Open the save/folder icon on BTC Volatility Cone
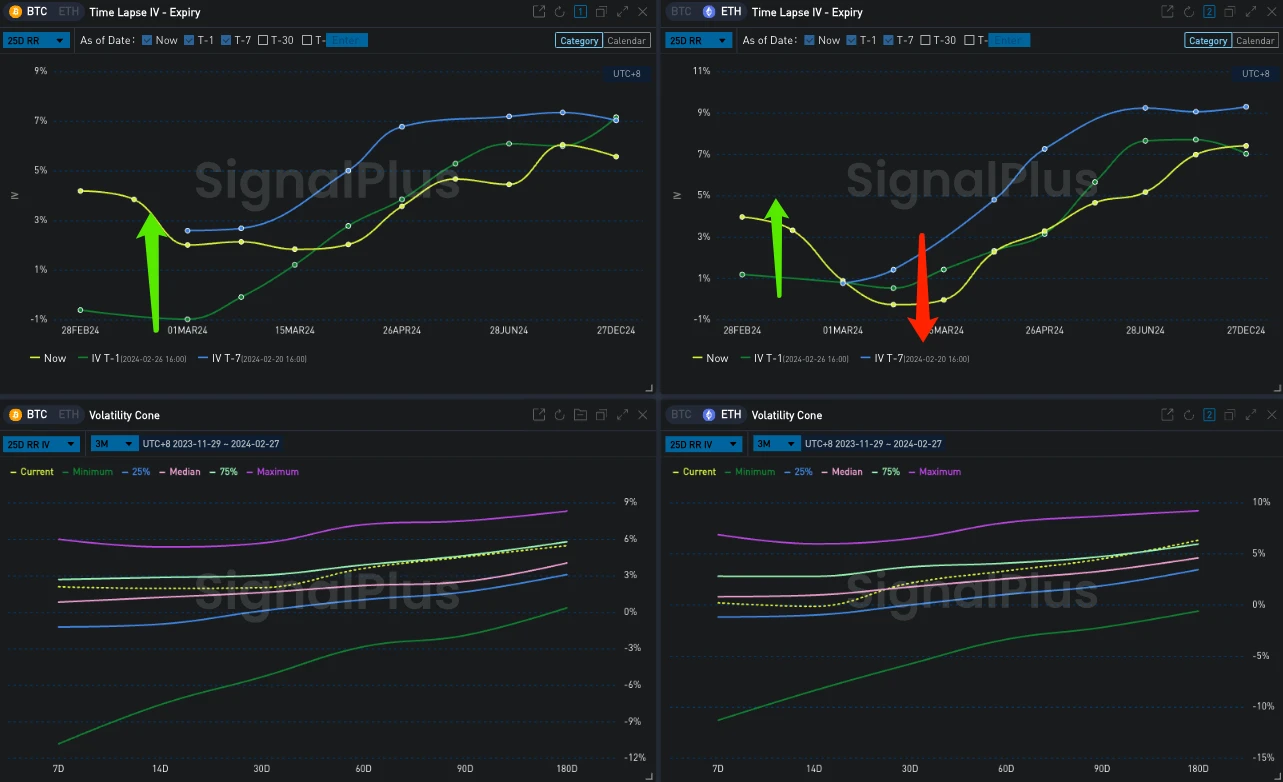 tap(580, 414)
